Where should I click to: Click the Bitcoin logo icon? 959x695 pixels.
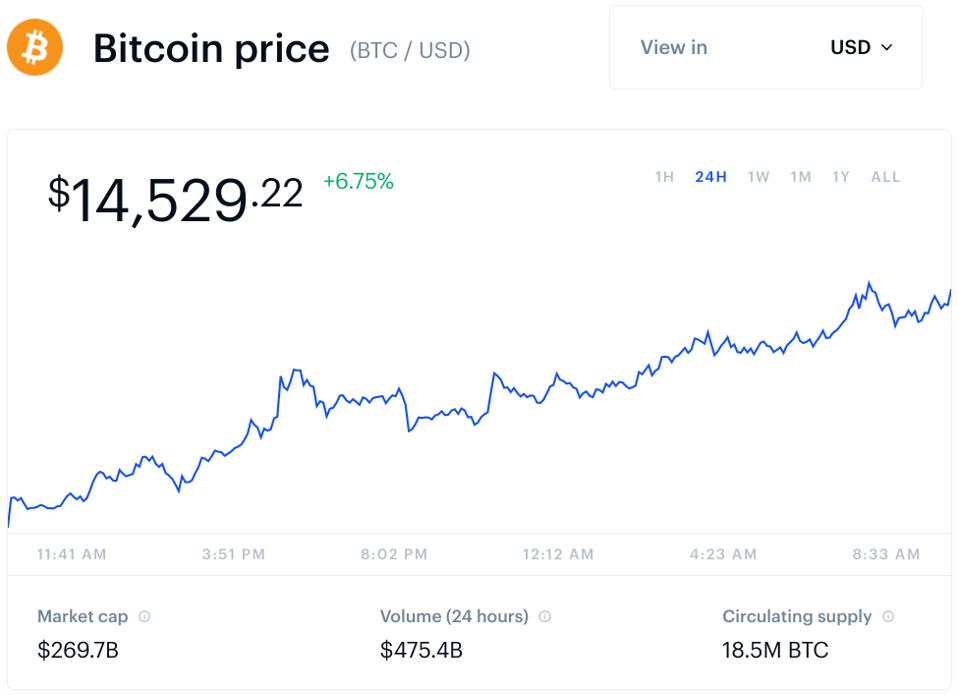(36, 47)
